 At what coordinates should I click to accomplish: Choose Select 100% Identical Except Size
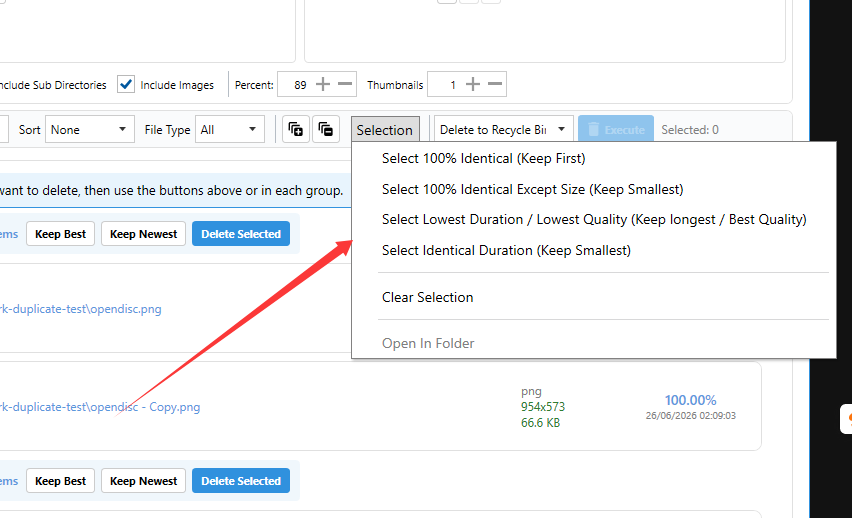tap(532, 189)
